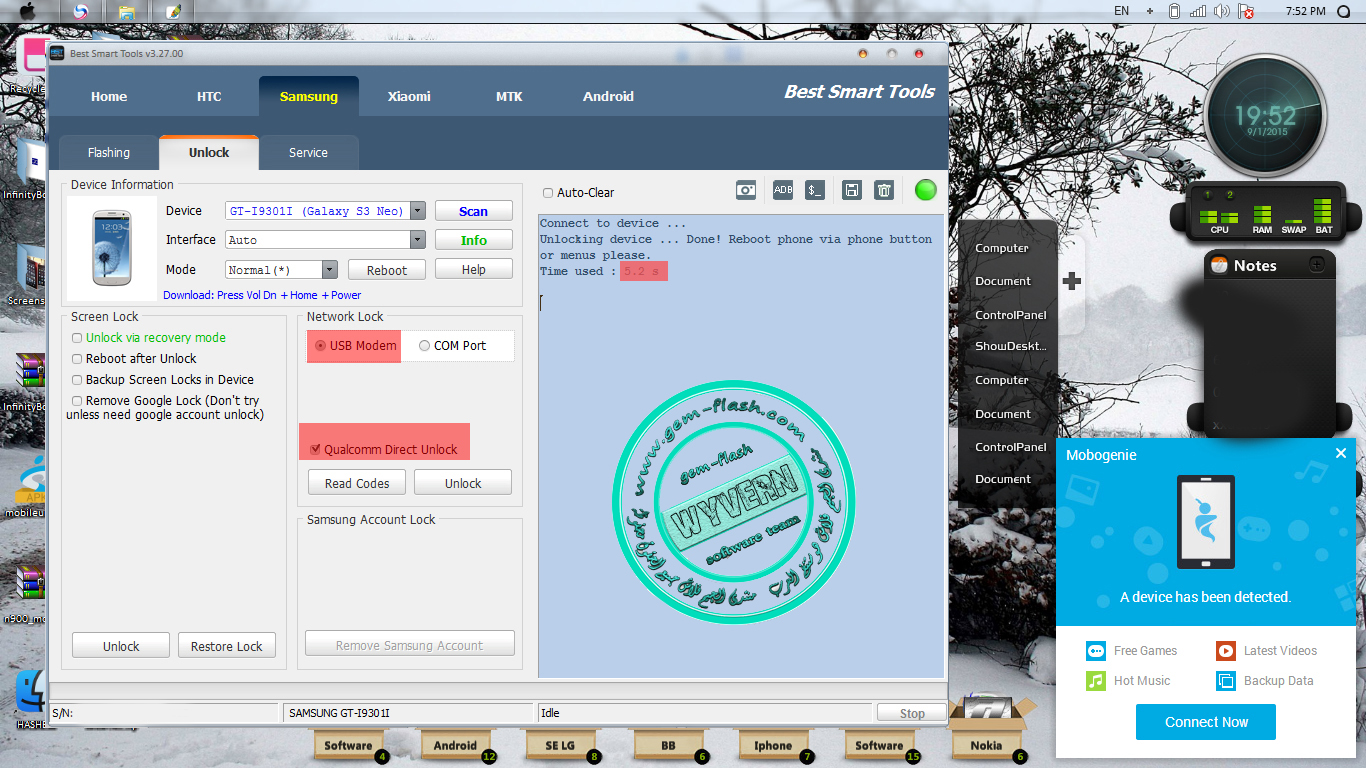Open the shell terminal ($_) icon
This screenshot has width=1366, height=768.
click(x=816, y=190)
